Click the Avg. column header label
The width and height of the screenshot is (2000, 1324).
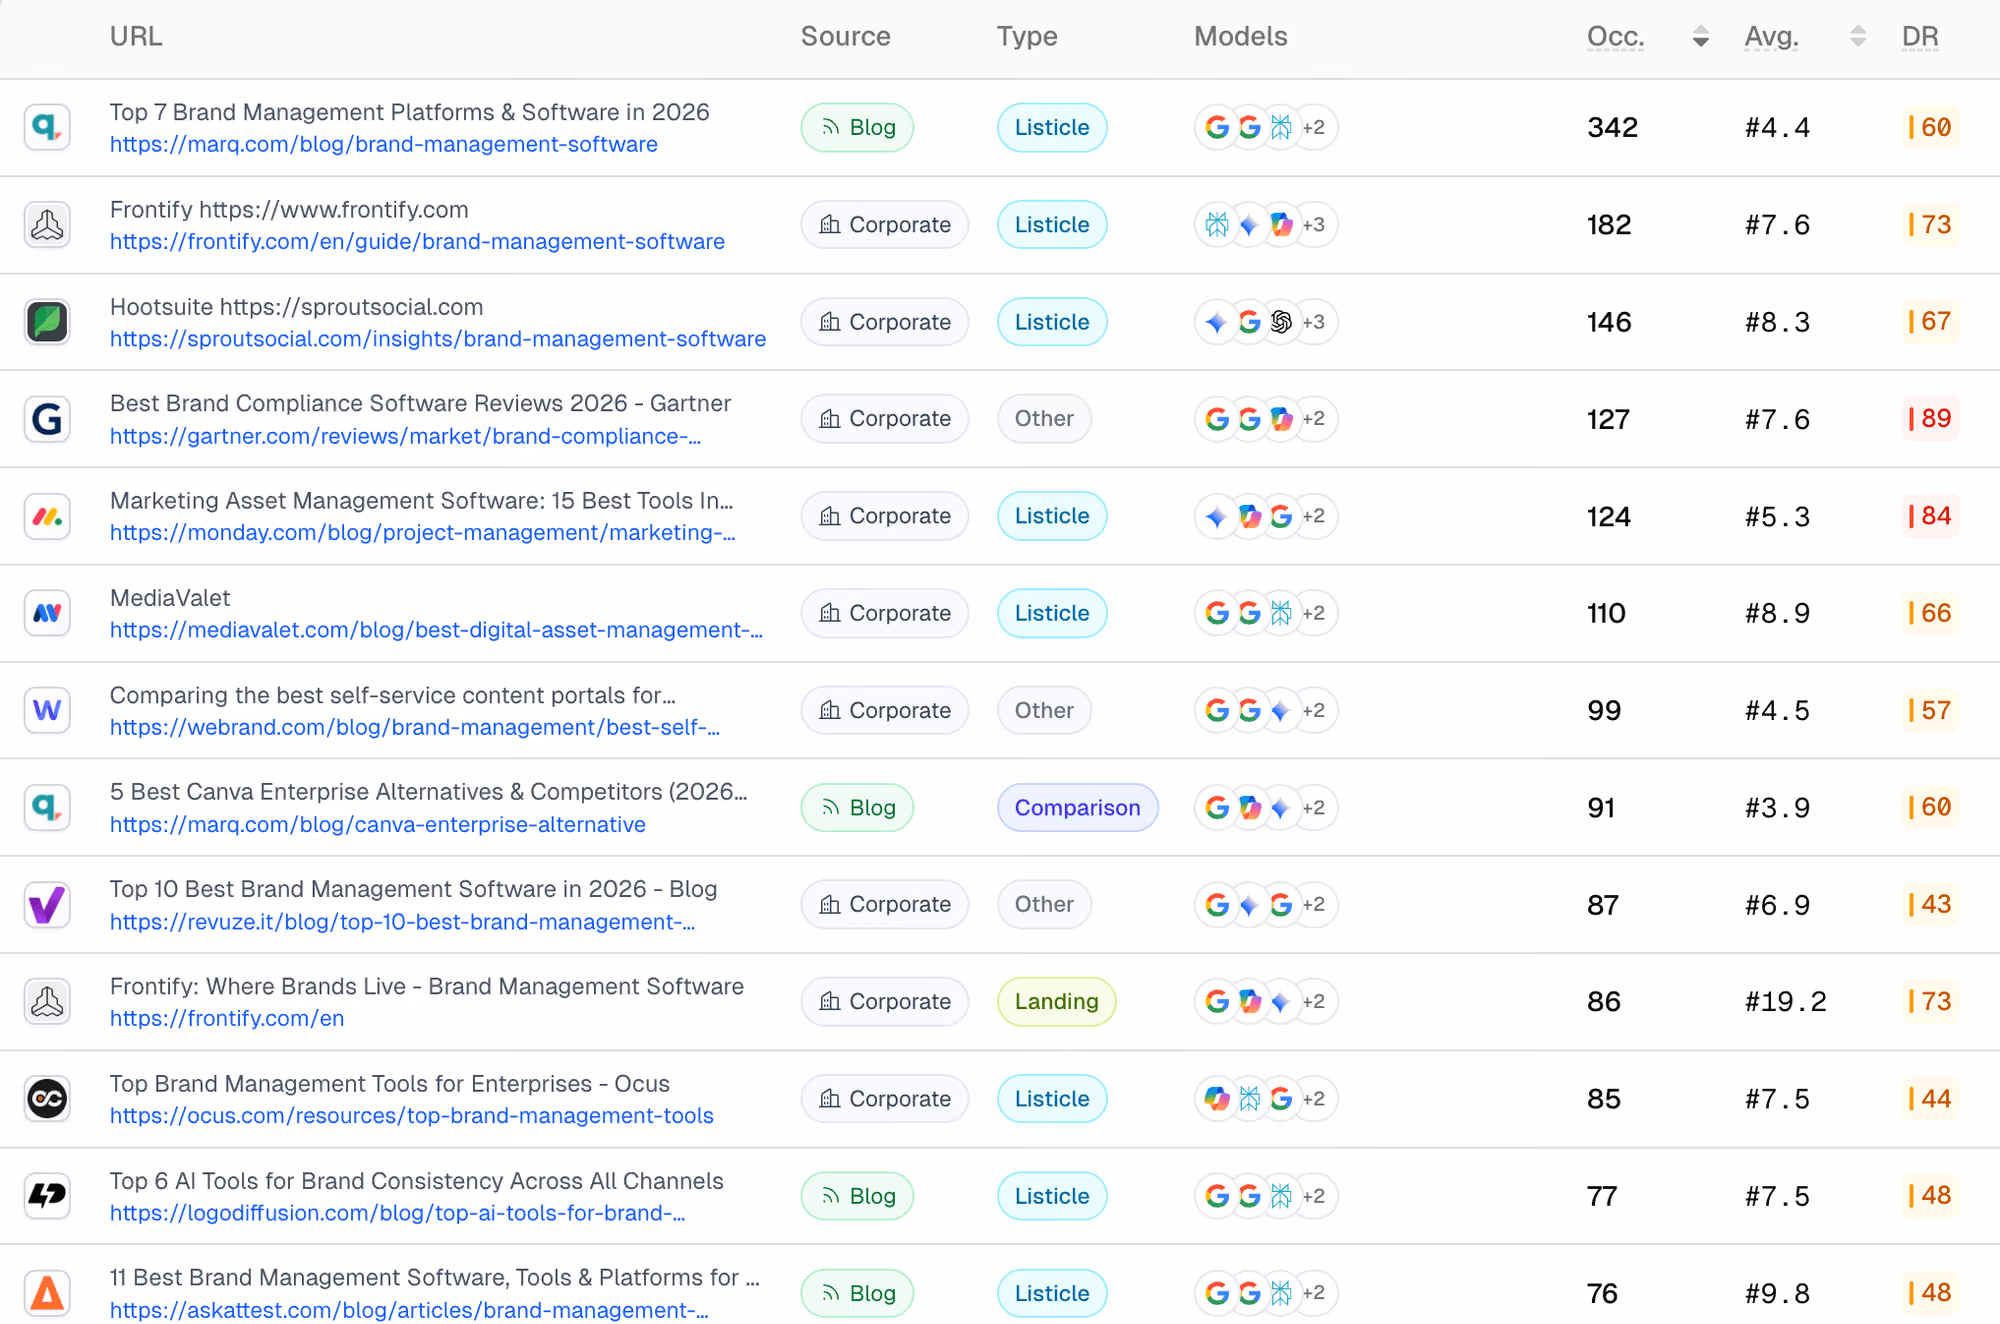[x=1772, y=37]
